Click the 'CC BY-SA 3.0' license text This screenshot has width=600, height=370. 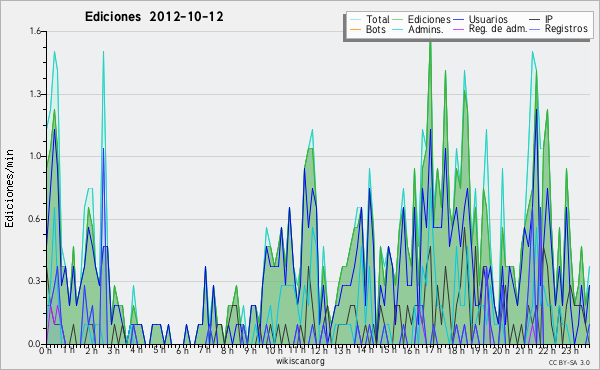tap(569, 362)
